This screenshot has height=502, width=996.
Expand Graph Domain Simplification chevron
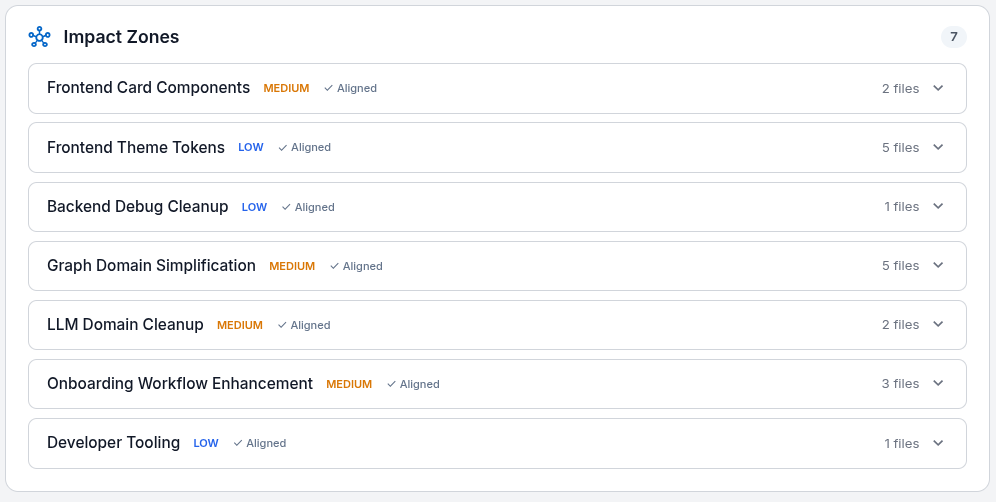coord(938,266)
